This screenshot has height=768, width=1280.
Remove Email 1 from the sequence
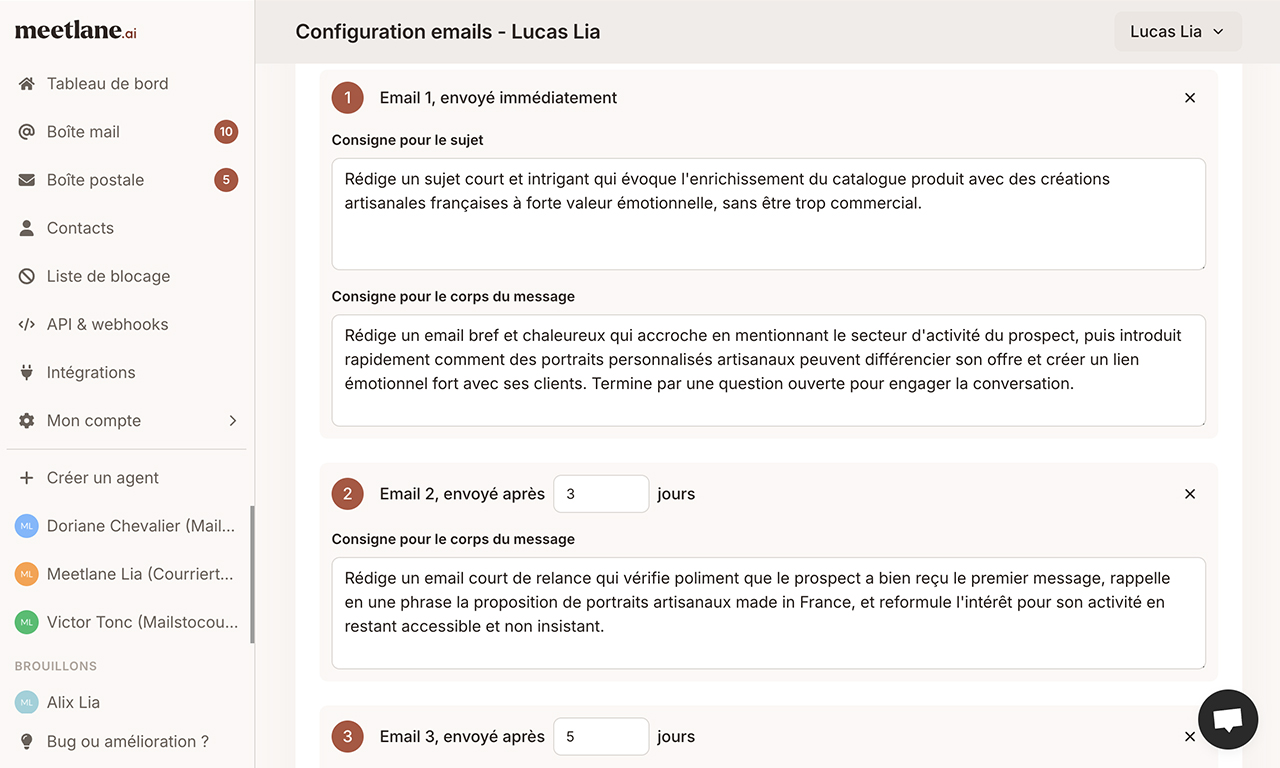pyautogui.click(x=1190, y=97)
